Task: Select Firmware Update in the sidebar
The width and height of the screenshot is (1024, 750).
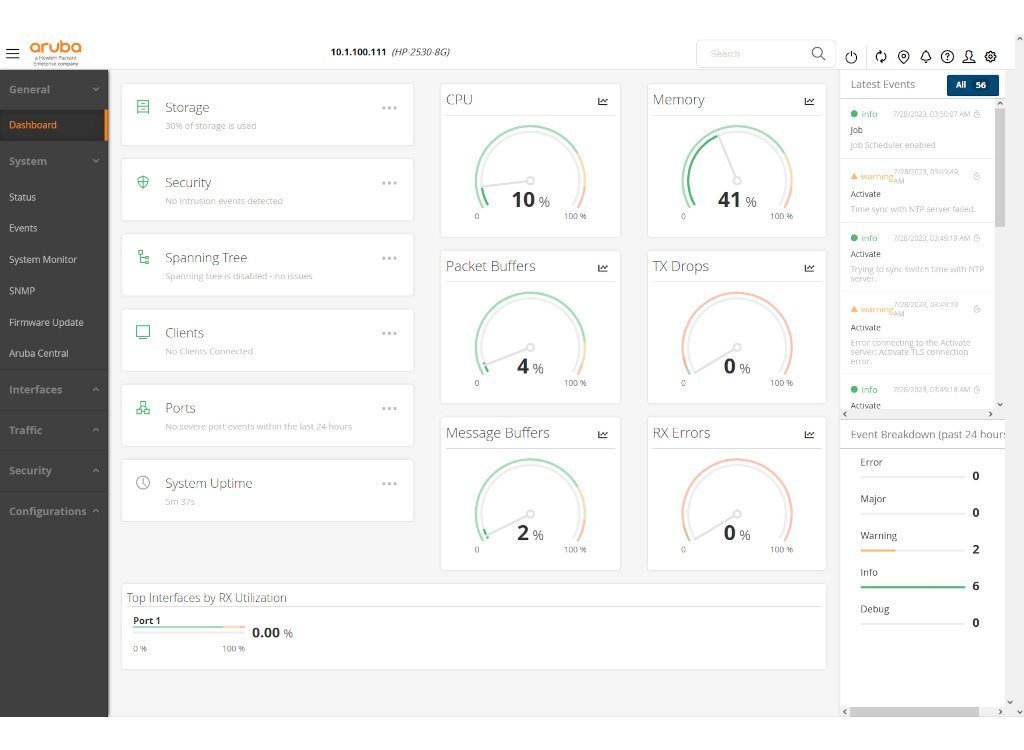Action: pos(46,322)
